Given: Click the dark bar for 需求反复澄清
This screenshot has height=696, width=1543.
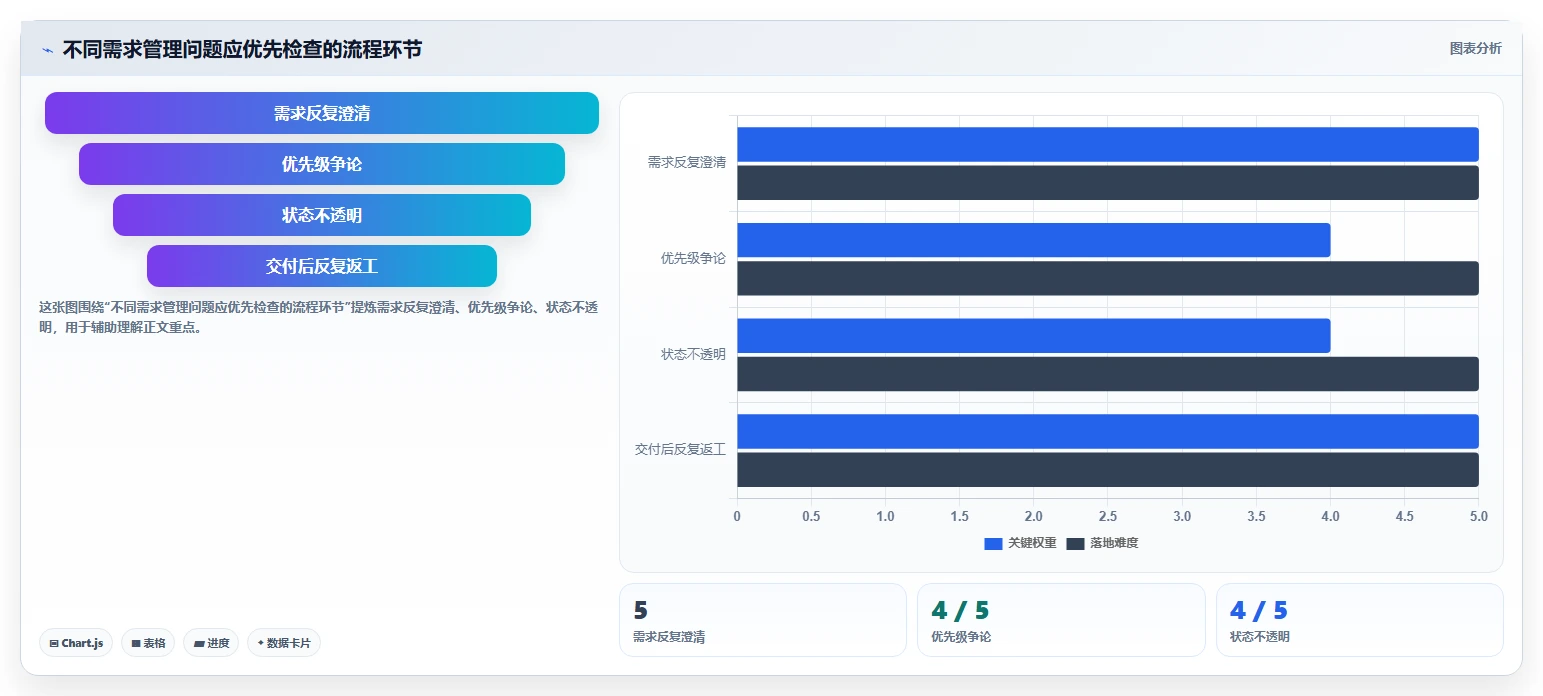Looking at the screenshot, I should click(x=1108, y=182).
